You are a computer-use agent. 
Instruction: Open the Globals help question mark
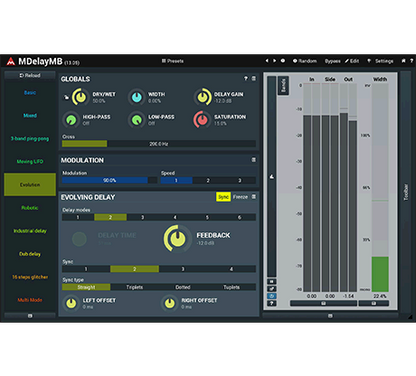(x=246, y=78)
